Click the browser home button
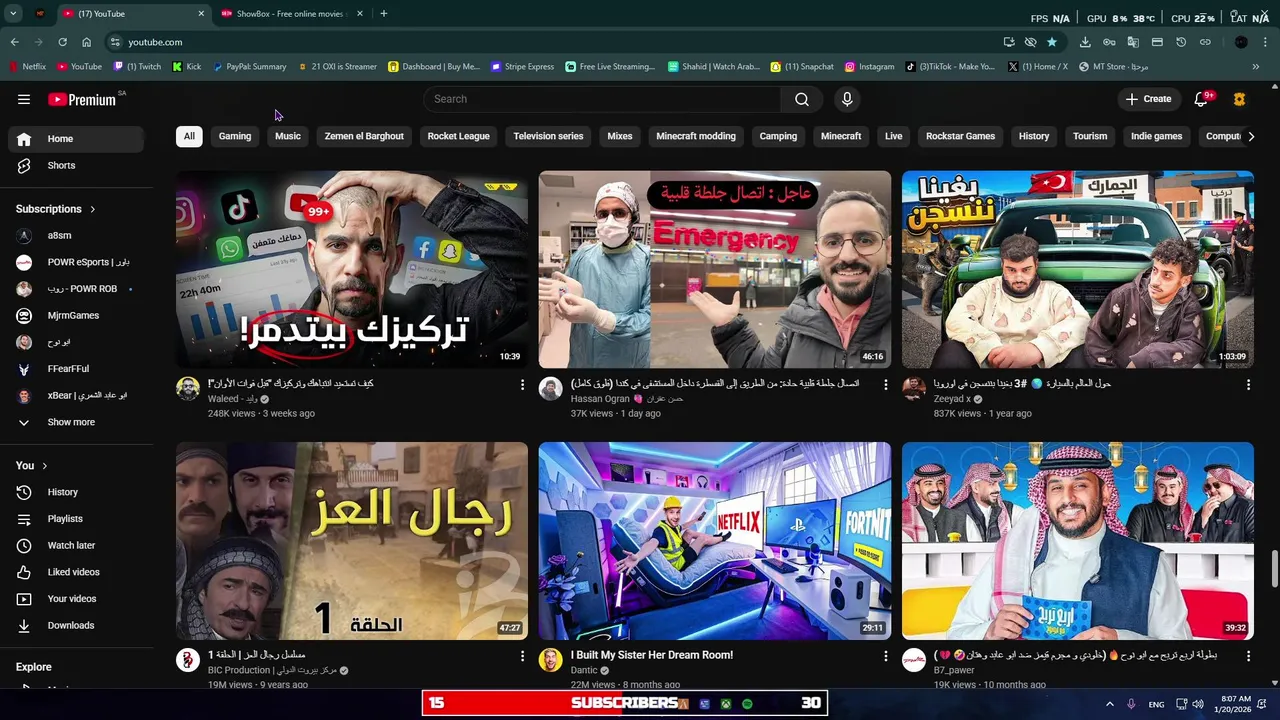This screenshot has width=1280, height=720. [86, 42]
